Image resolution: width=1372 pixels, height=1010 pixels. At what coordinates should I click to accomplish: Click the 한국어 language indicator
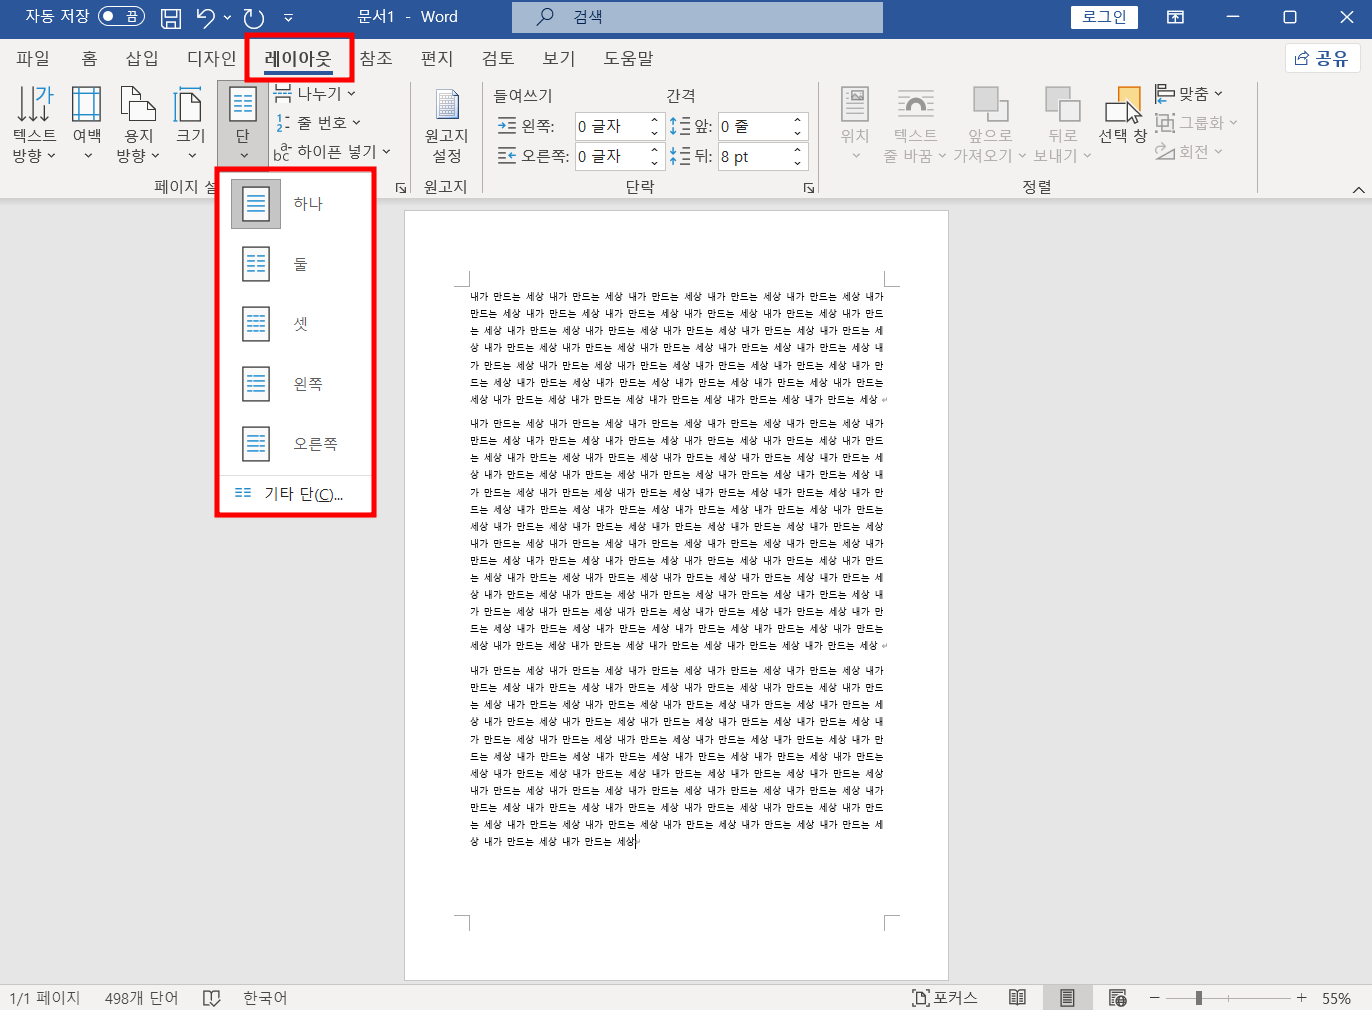(x=265, y=998)
